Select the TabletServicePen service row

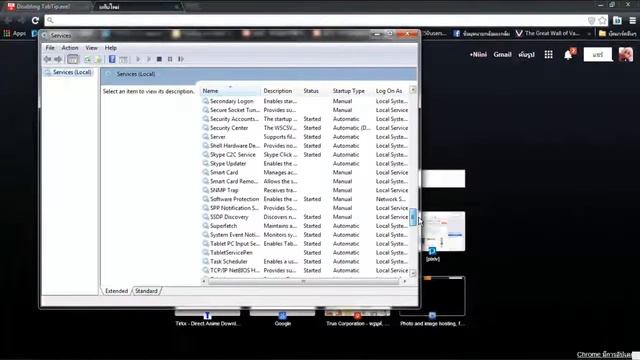click(x=305, y=253)
